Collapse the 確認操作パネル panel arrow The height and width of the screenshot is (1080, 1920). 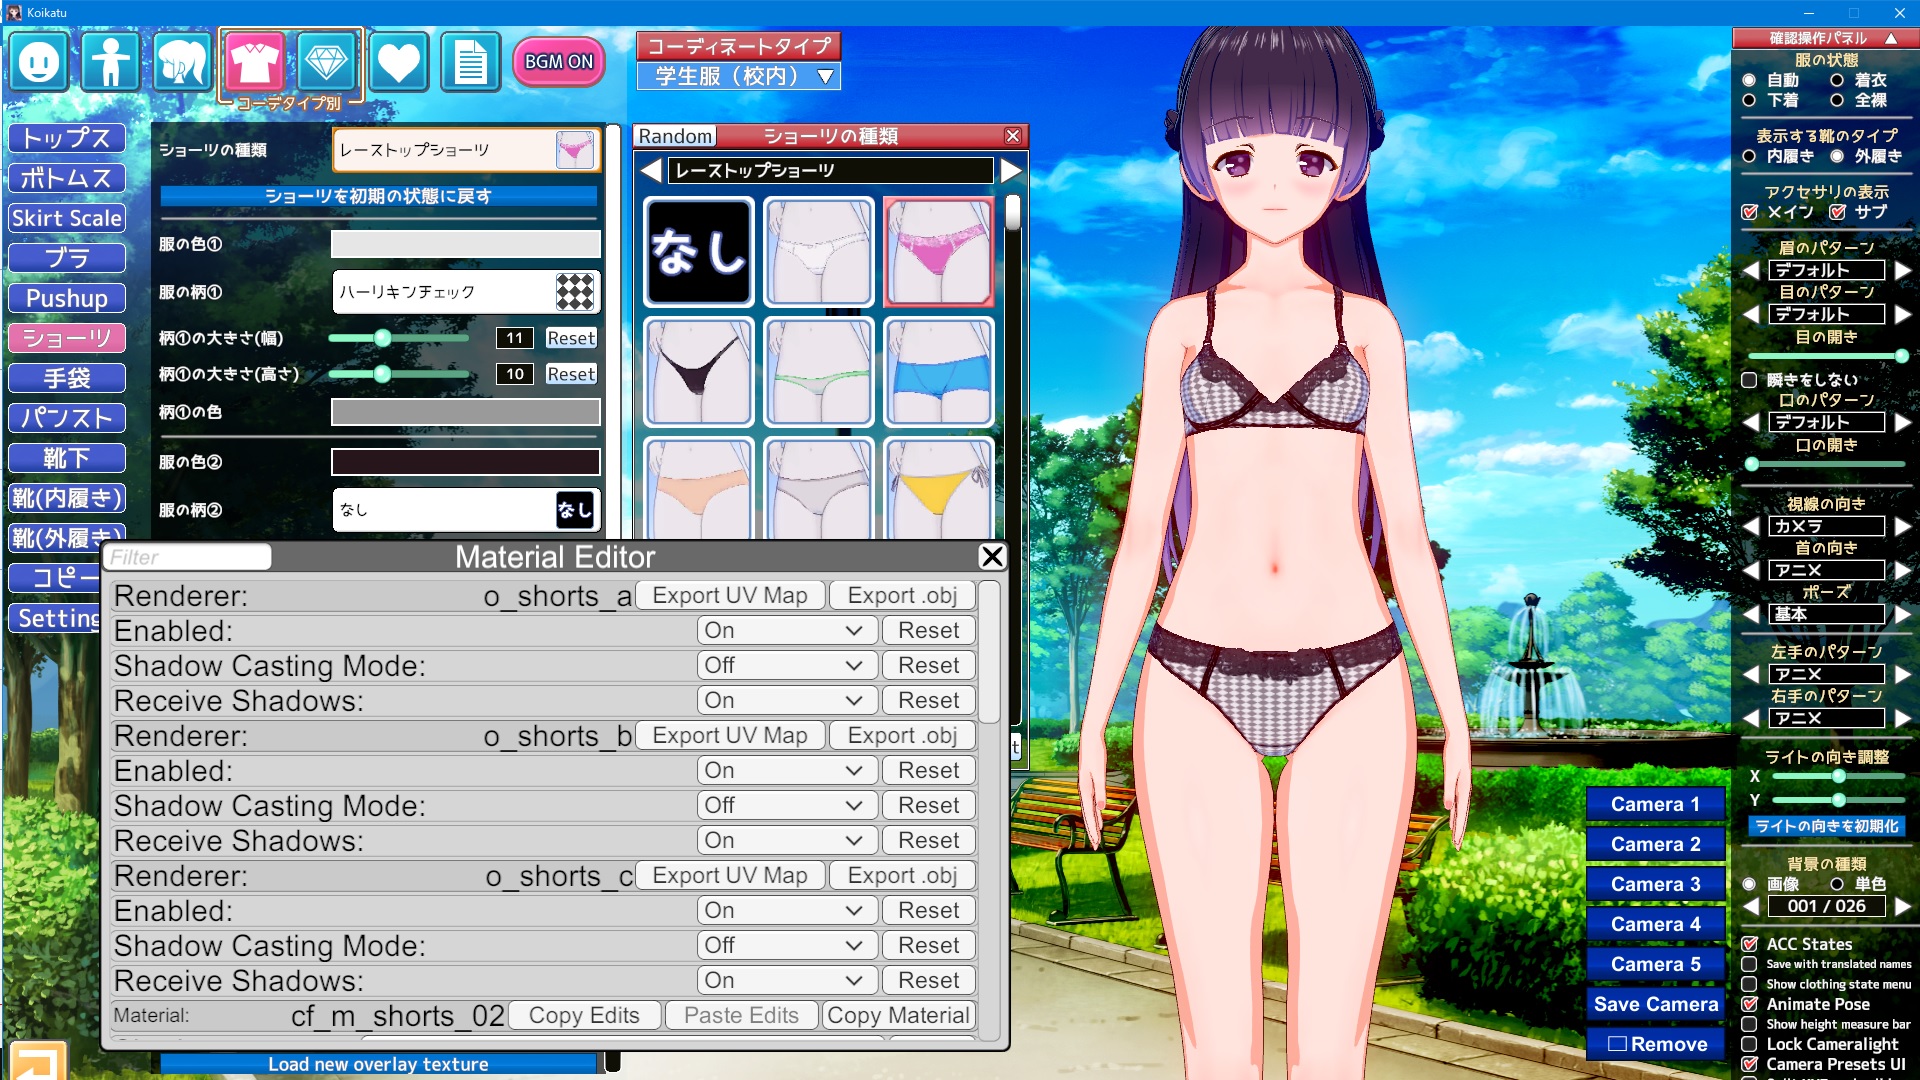(1891, 38)
